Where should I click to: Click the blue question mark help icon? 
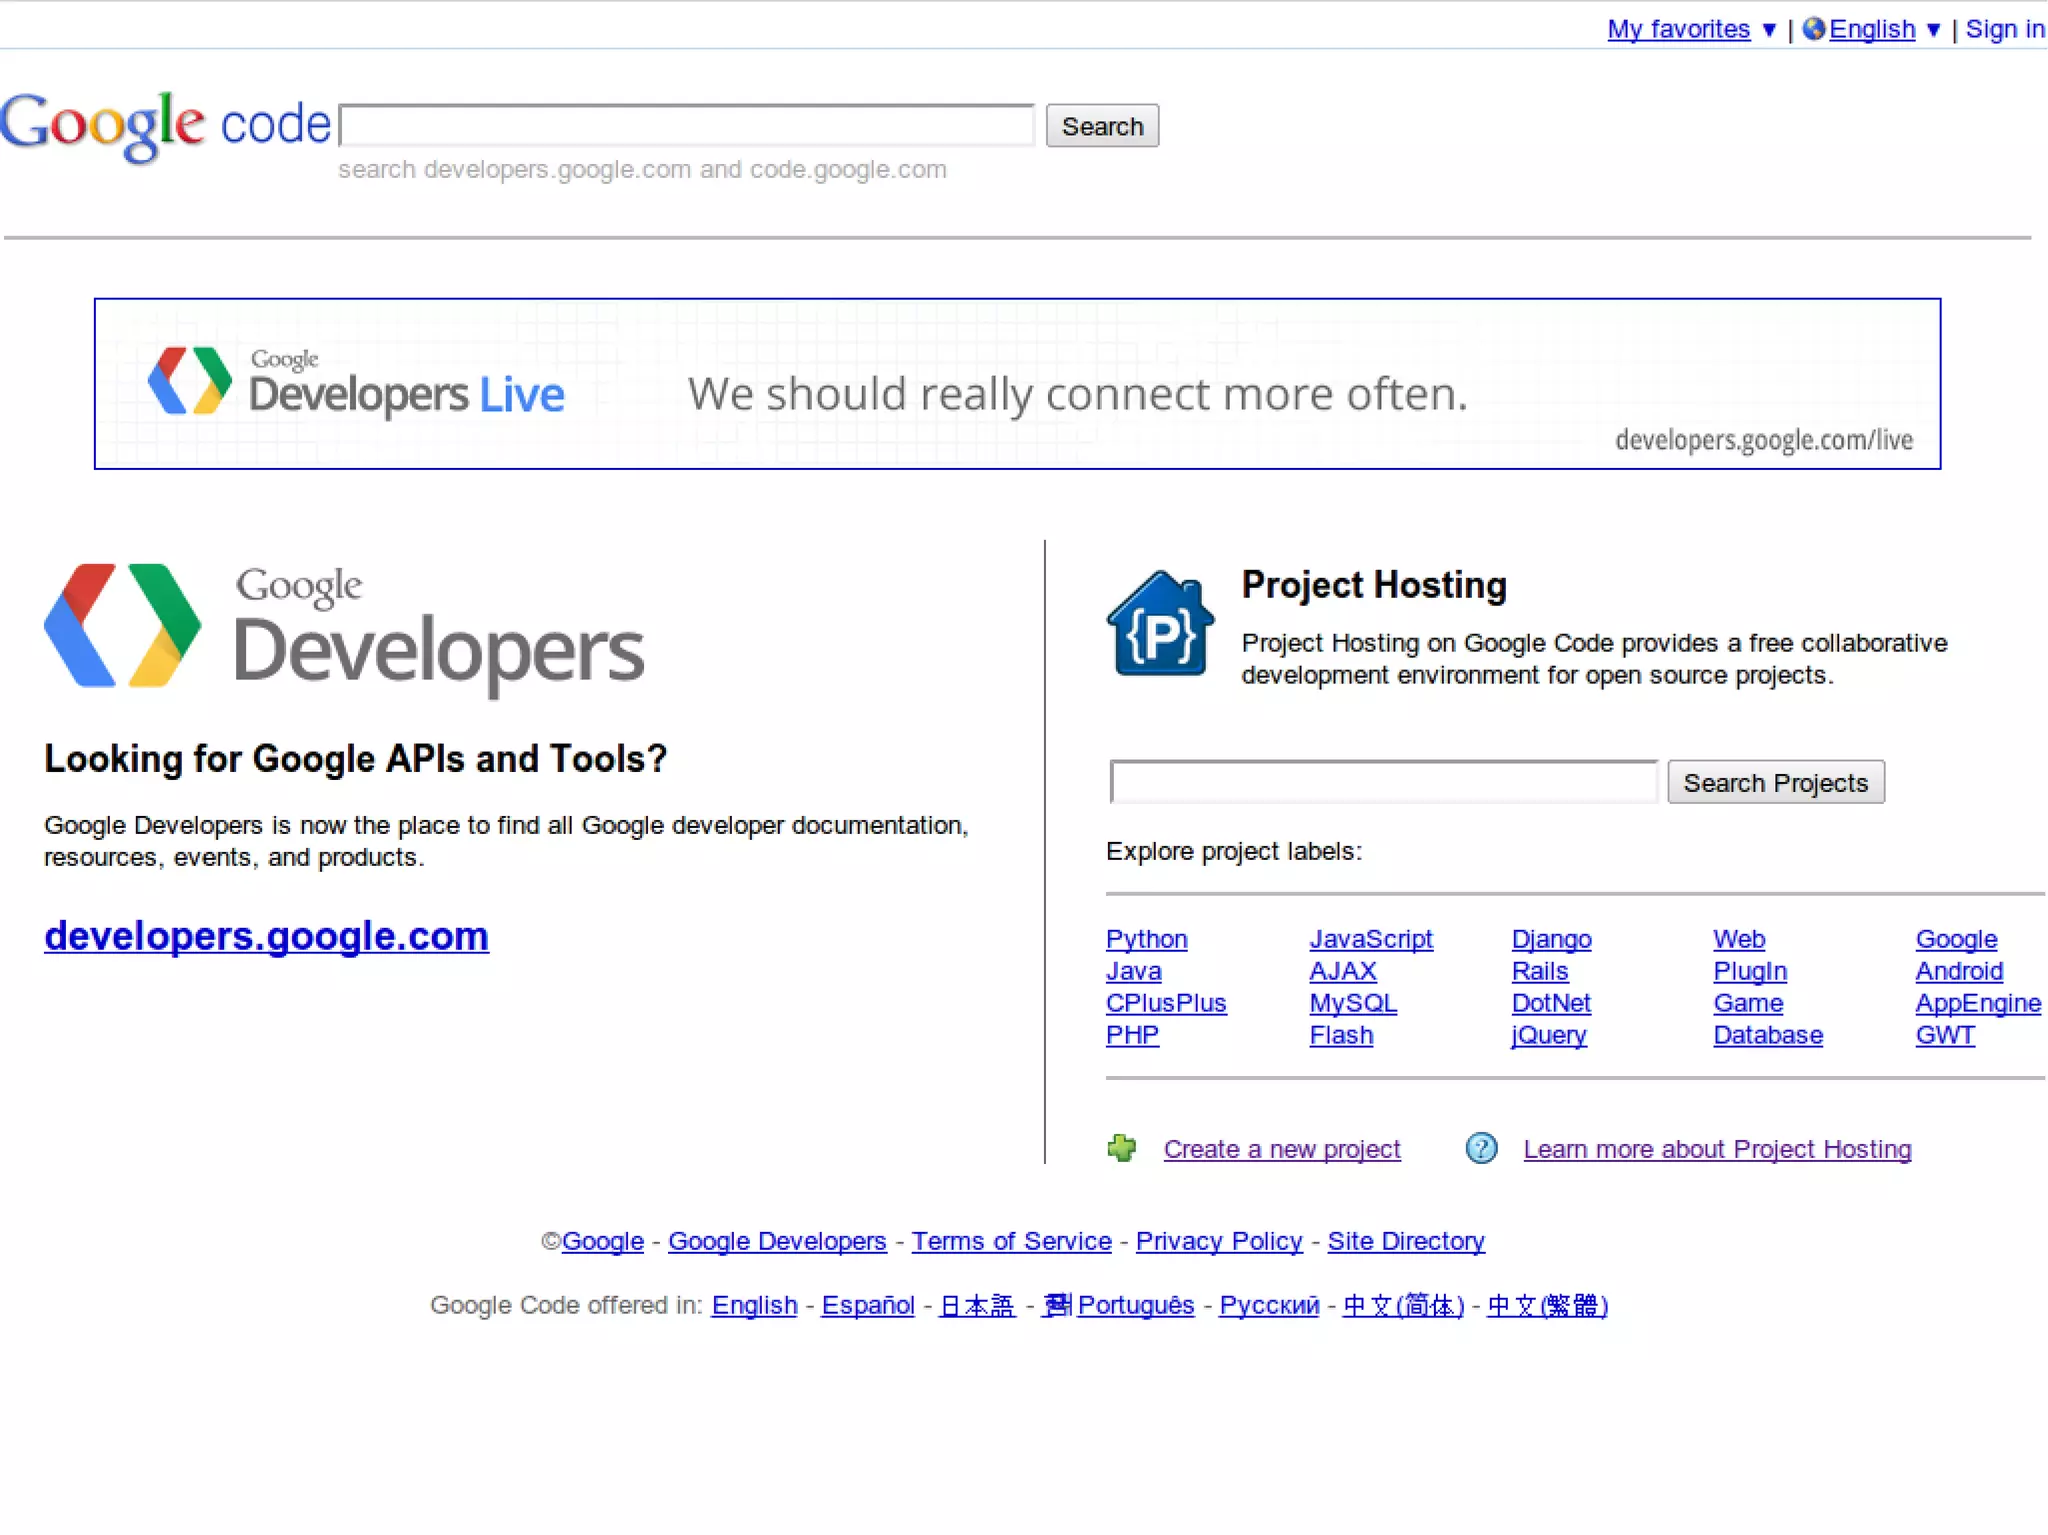coord(1481,1148)
